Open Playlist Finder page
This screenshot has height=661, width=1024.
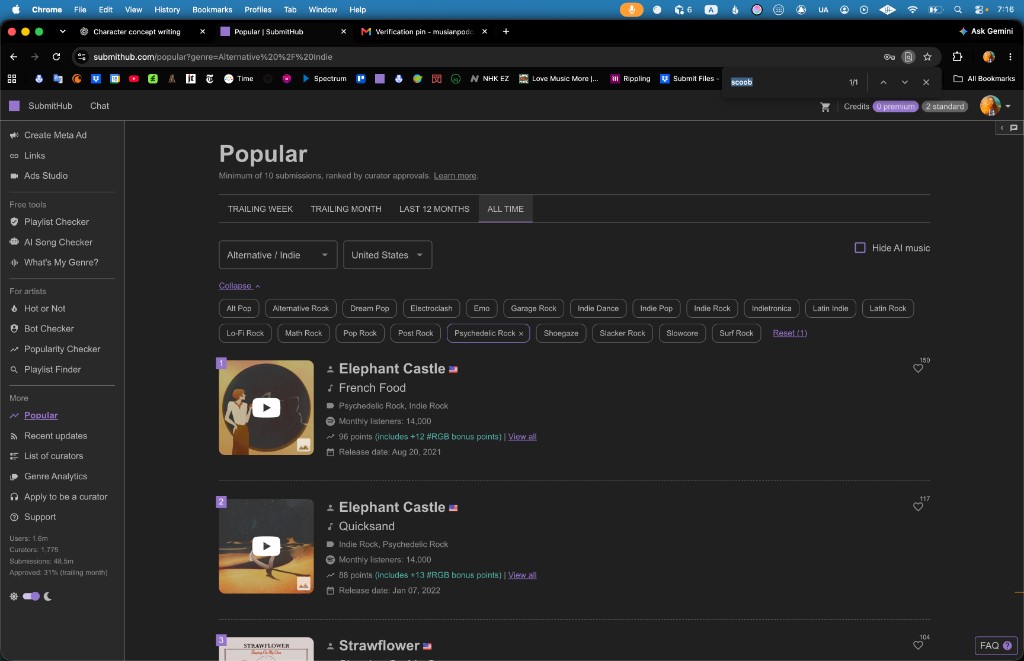[52, 370]
